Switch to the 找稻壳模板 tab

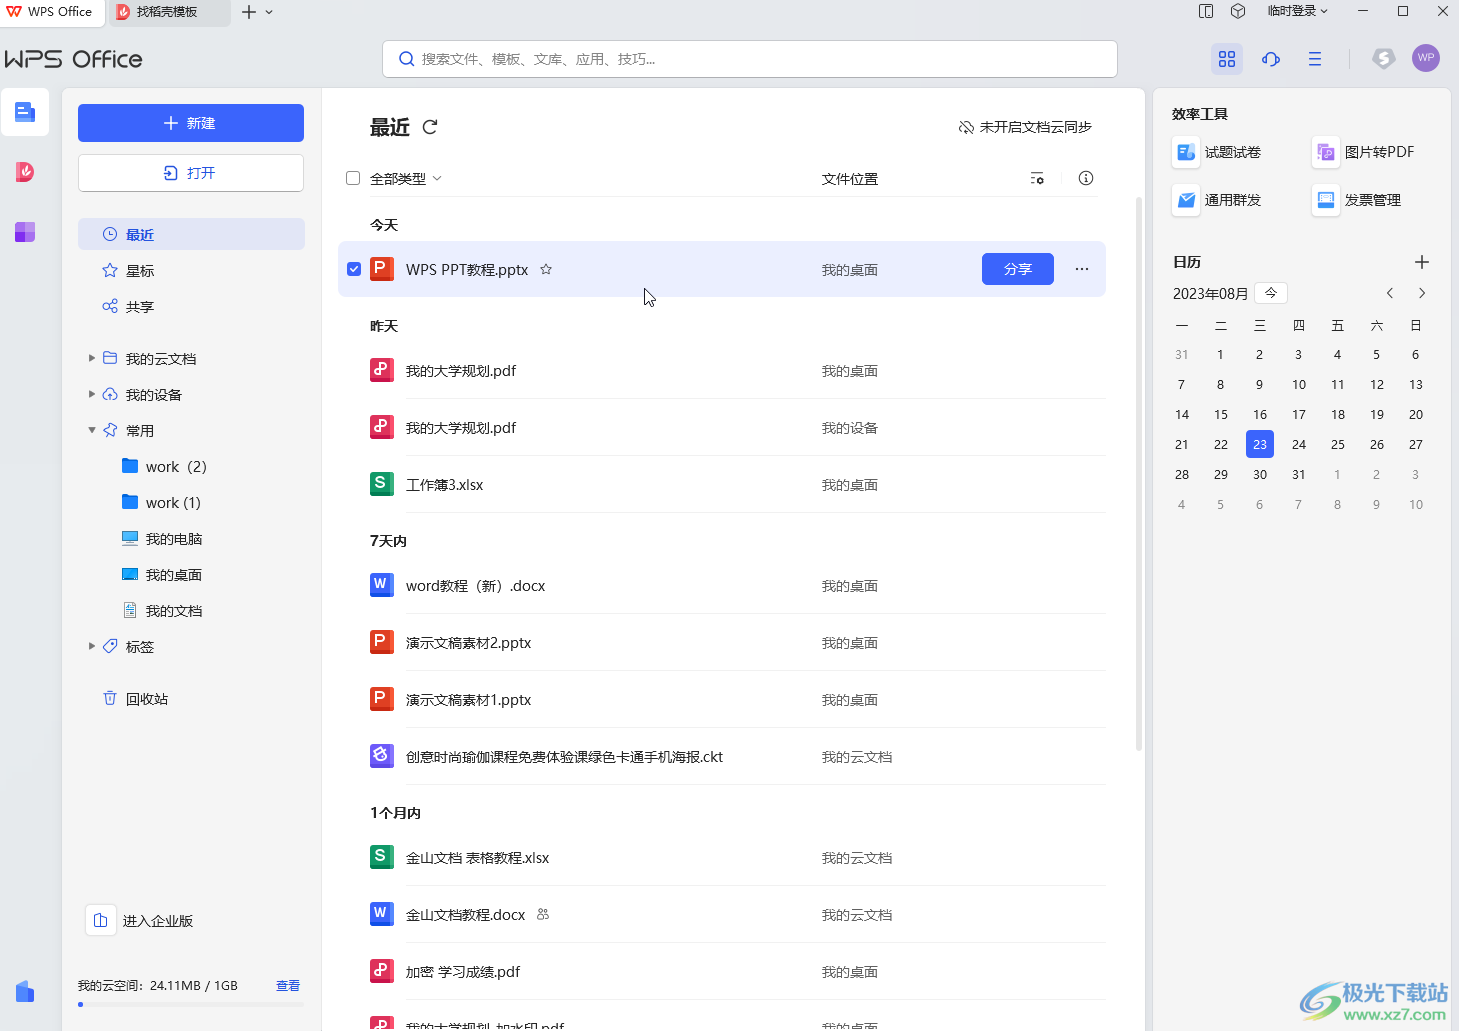(x=168, y=12)
